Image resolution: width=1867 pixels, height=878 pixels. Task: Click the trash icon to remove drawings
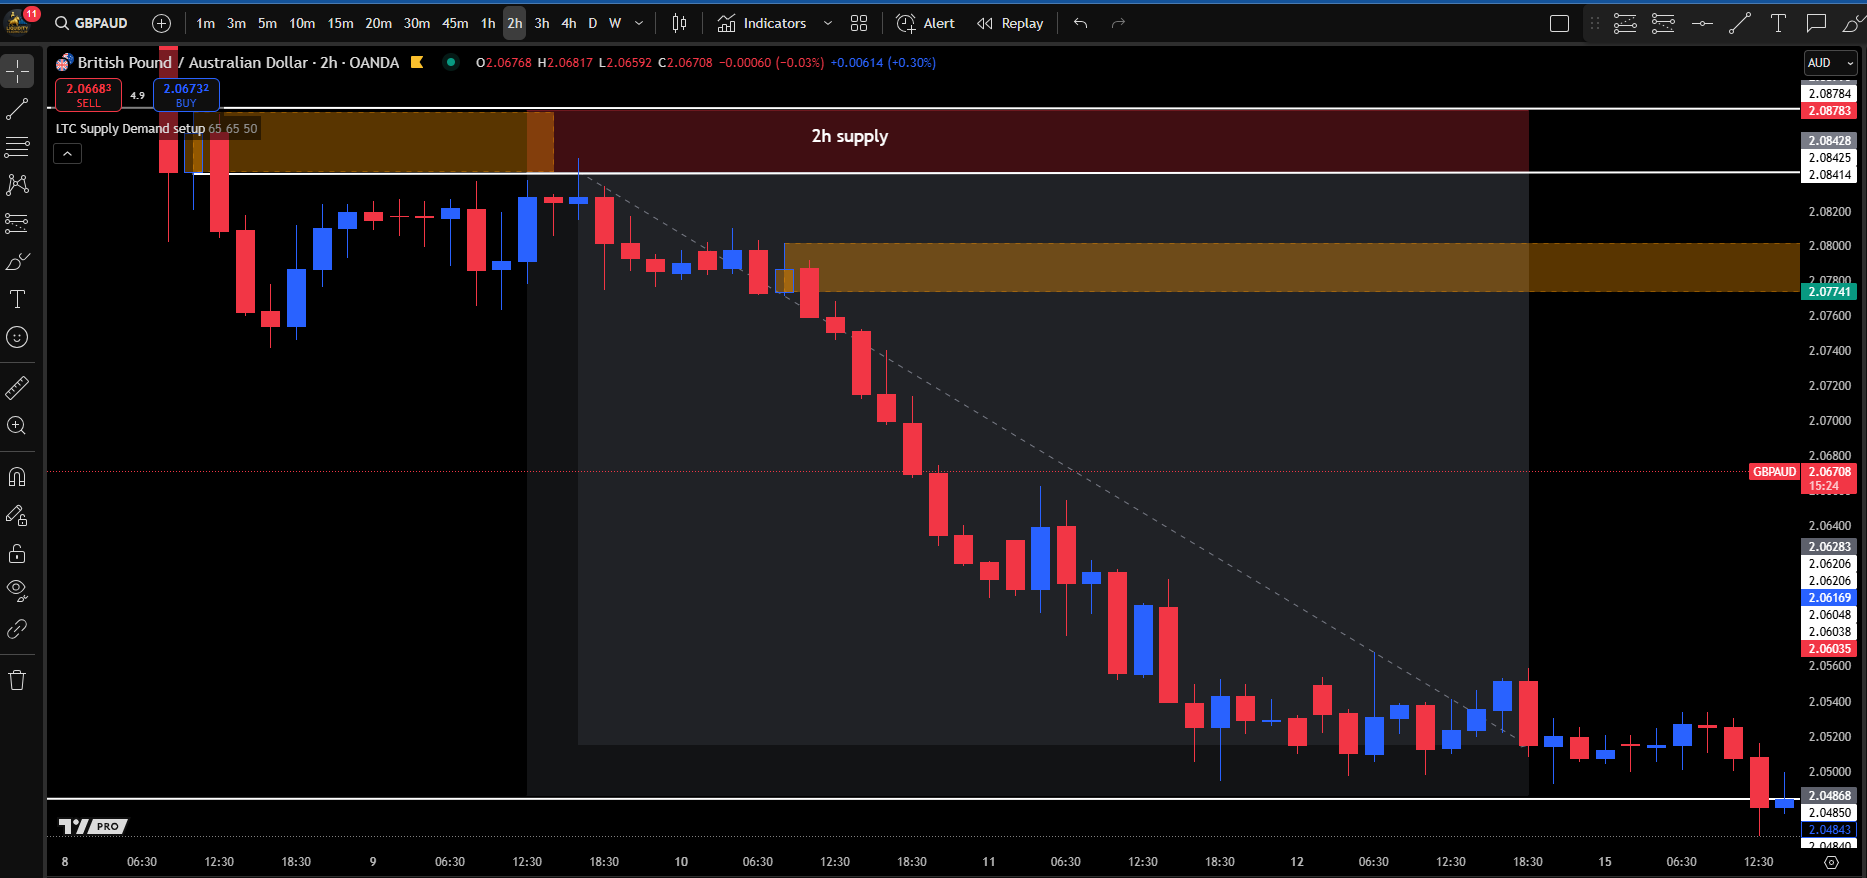coord(17,680)
